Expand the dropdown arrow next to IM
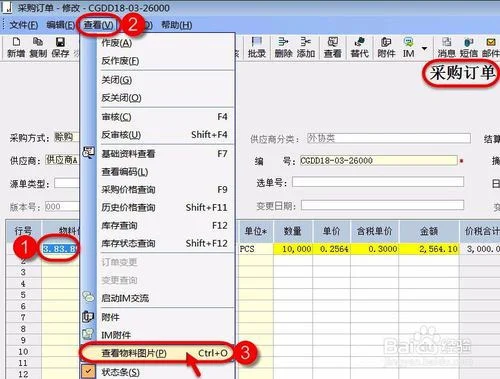500x379 pixels. pyautogui.click(x=424, y=48)
